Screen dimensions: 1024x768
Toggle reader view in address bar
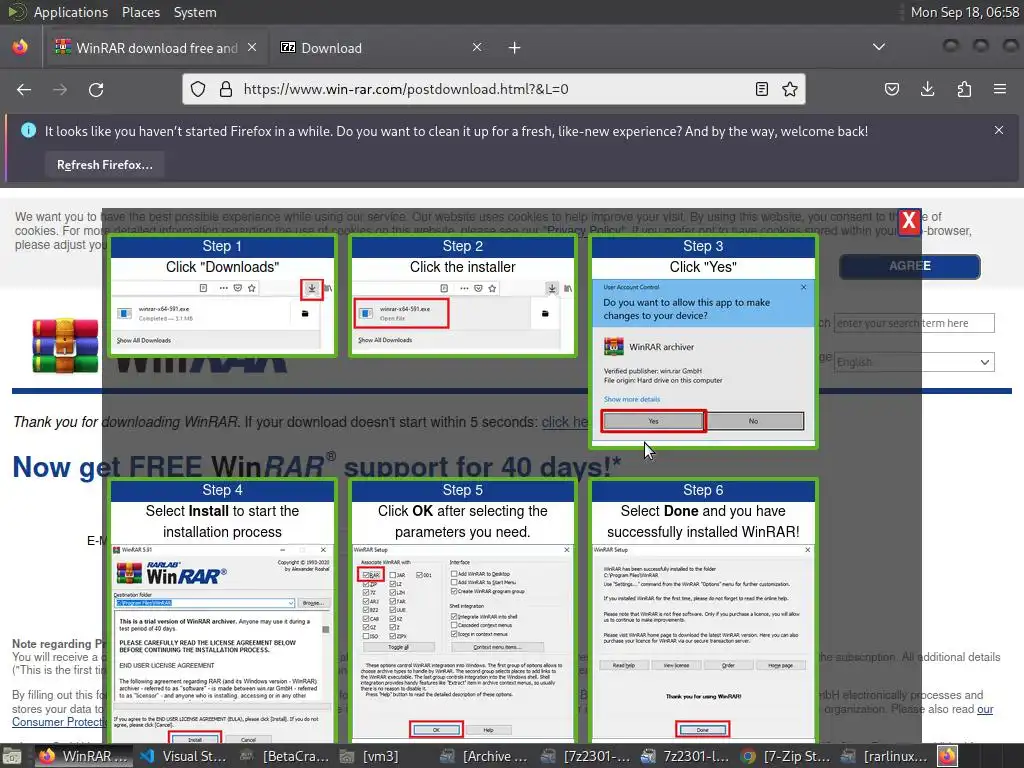pyautogui.click(x=761, y=89)
